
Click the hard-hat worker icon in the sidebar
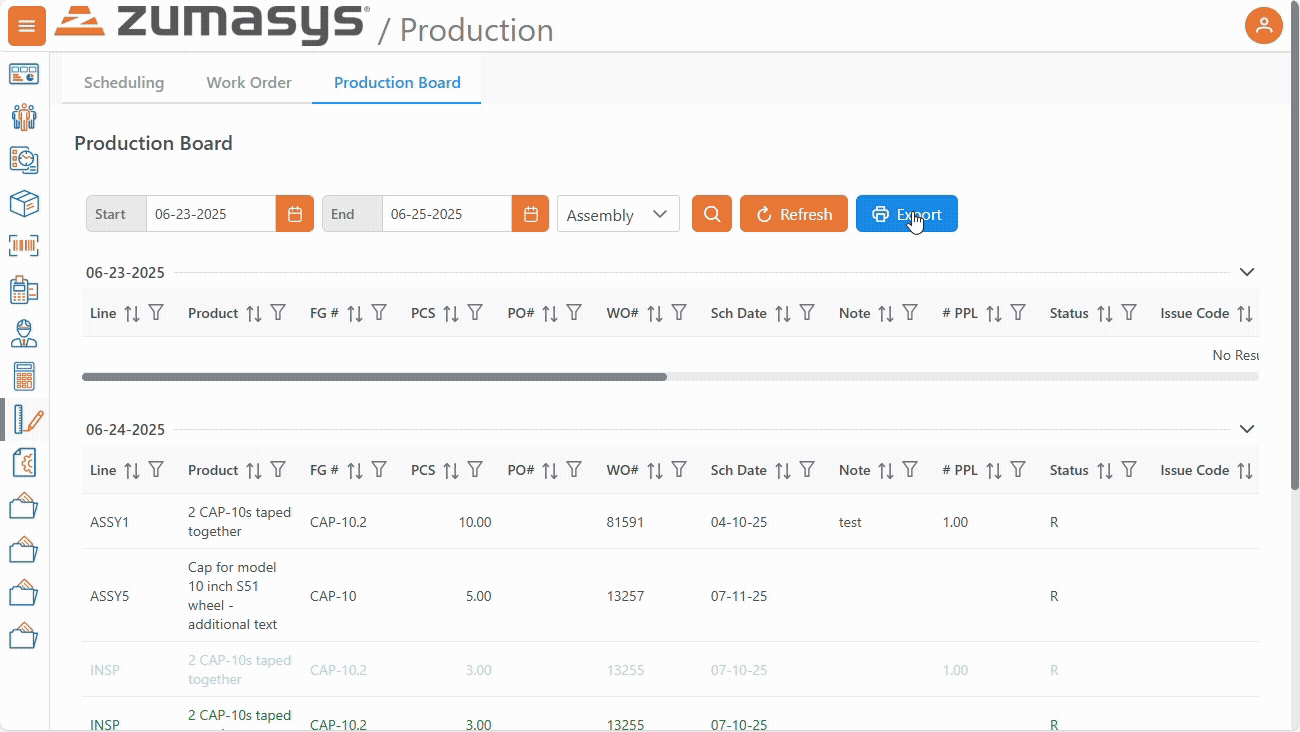24,331
